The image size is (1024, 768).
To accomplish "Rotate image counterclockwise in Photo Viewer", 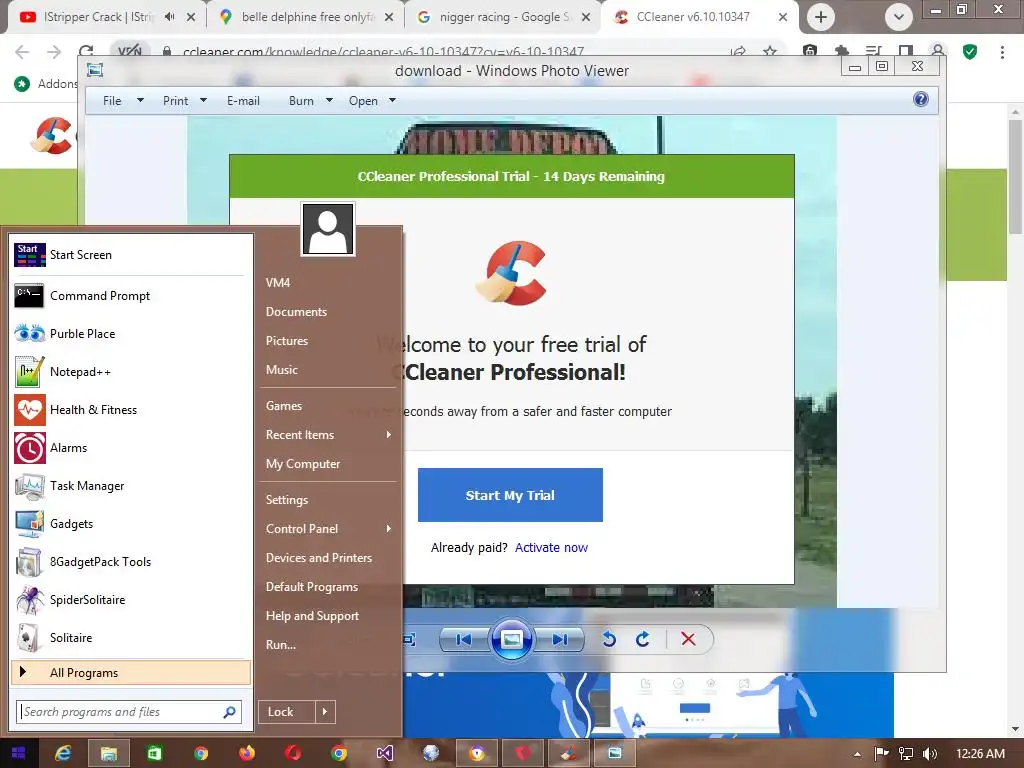I will (609, 639).
